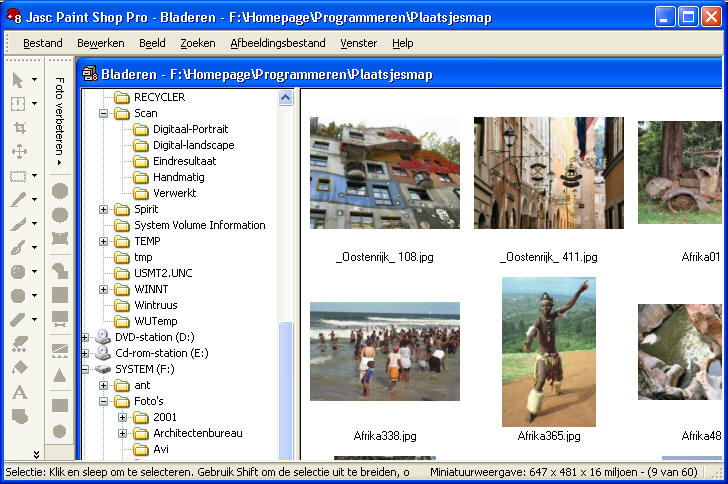The image size is (728, 484).
Task: Open the Bestand menu
Action: 43,43
